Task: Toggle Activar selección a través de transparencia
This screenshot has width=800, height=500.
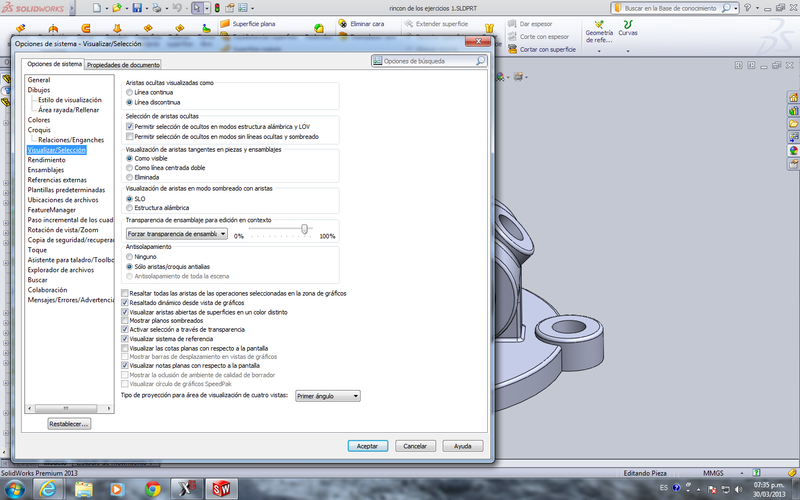Action: [124, 330]
